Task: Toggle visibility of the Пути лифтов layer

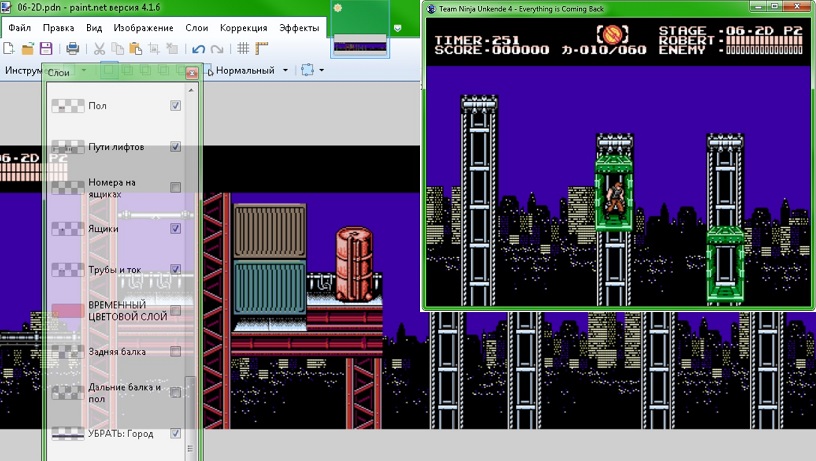Action: coord(175,147)
